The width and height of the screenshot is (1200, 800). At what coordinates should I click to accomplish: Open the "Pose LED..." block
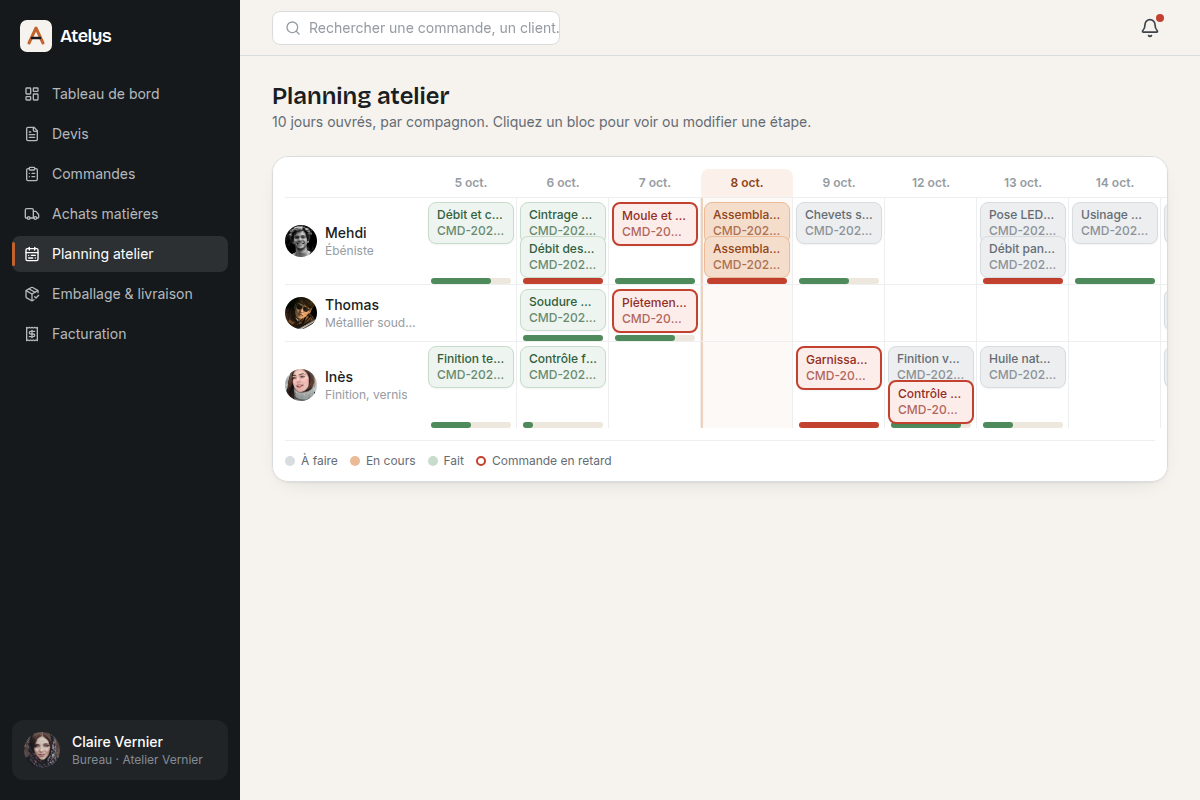[1023, 219]
